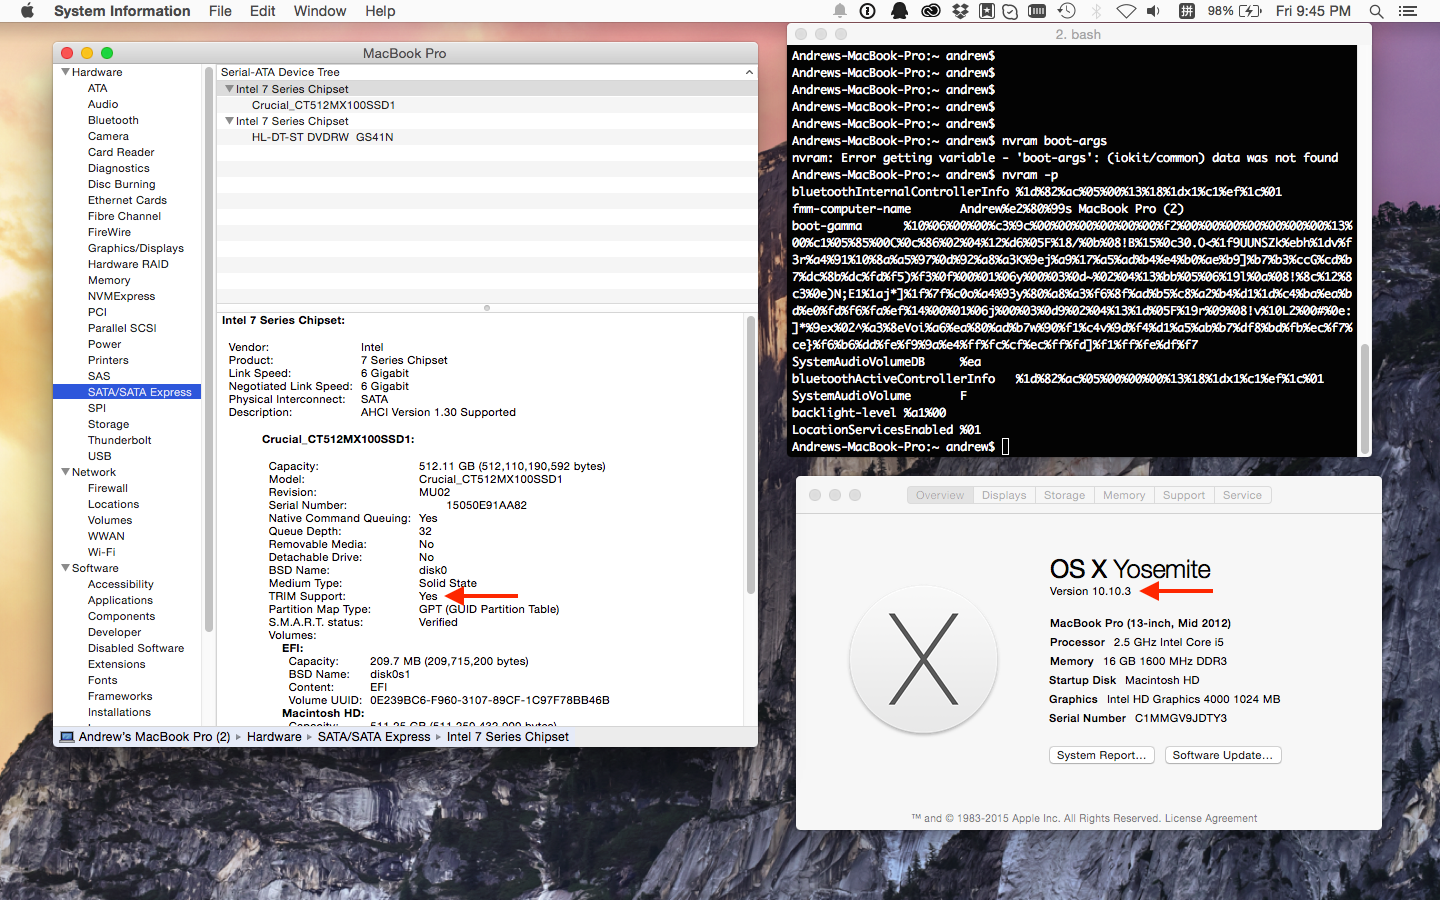Select Firewall under Network
The image size is (1440, 900).
coord(108,488)
